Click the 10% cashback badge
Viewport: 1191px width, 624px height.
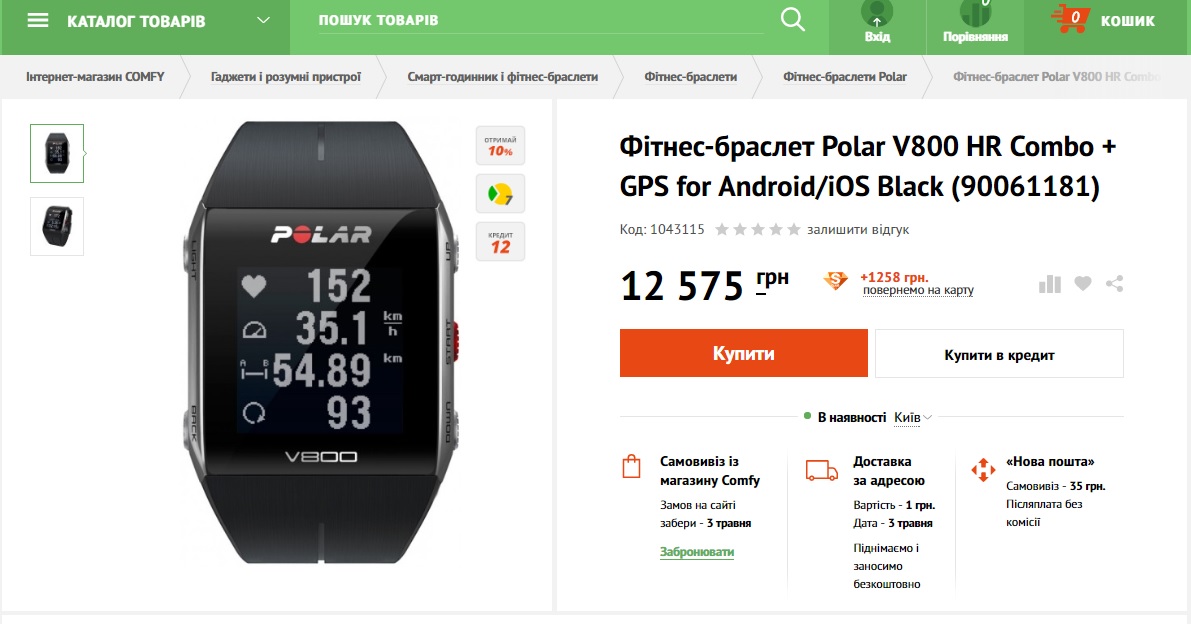(501, 146)
